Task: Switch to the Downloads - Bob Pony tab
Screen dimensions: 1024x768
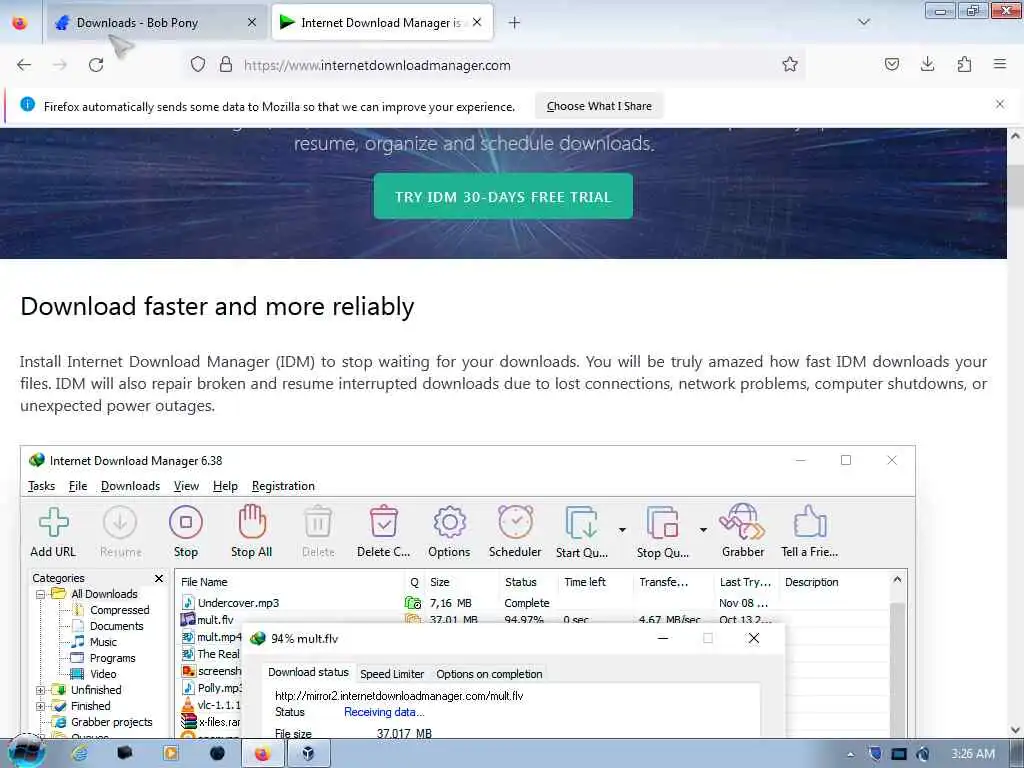Action: tap(157, 23)
